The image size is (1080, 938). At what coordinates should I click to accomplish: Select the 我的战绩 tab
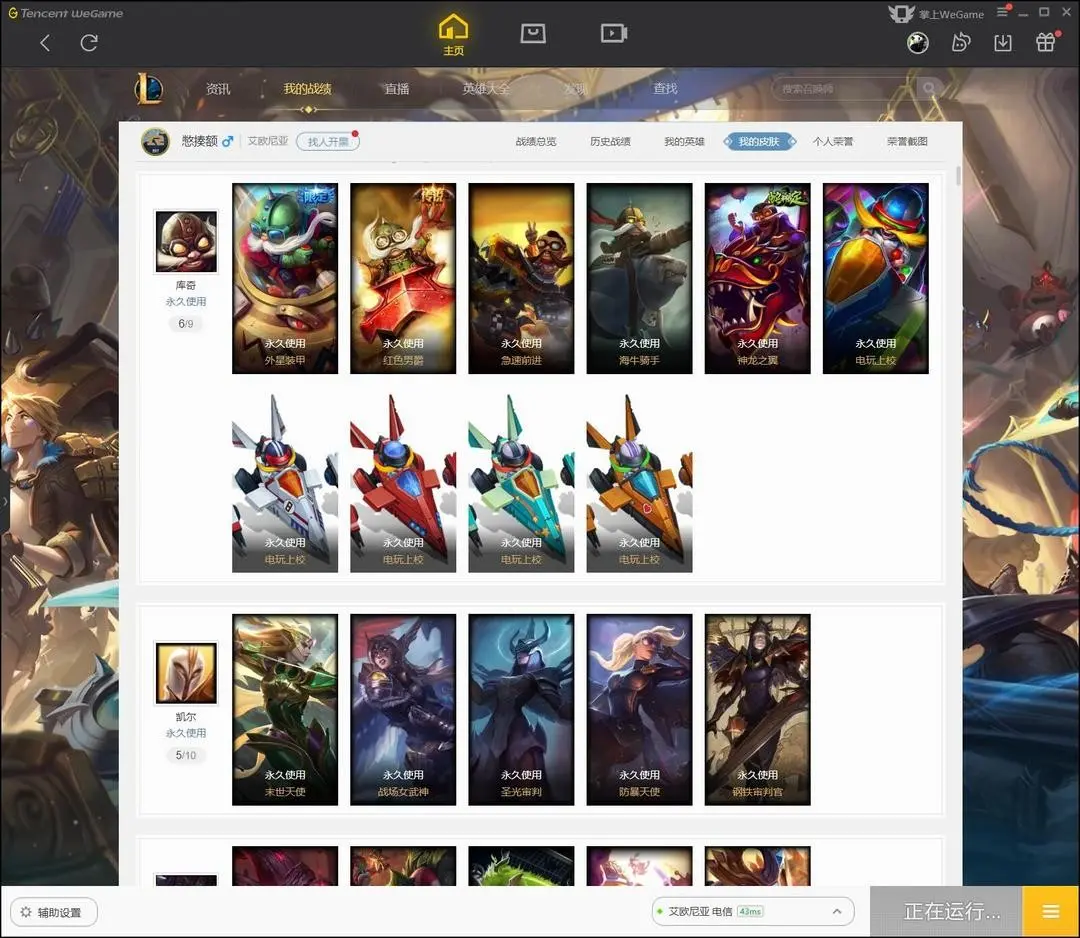[x=308, y=89]
